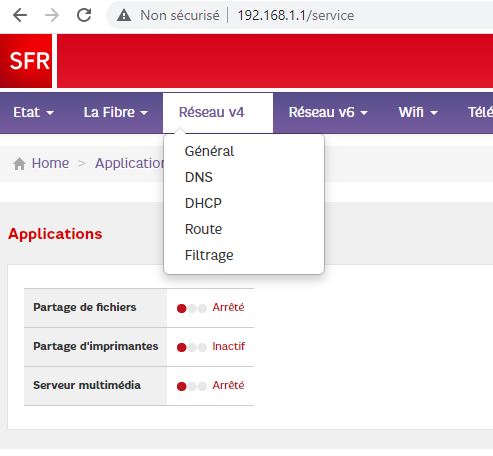Collapse the Réseau v4 menu
The width and height of the screenshot is (493, 456).
point(218,113)
